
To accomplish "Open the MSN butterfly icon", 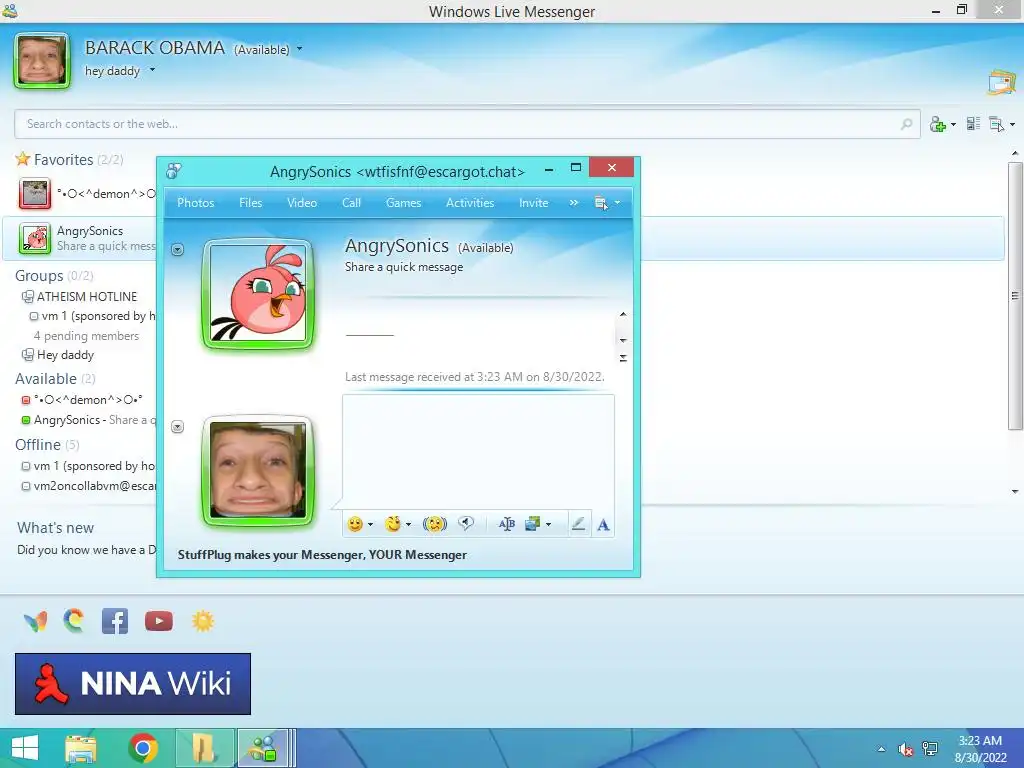I will click(36, 621).
